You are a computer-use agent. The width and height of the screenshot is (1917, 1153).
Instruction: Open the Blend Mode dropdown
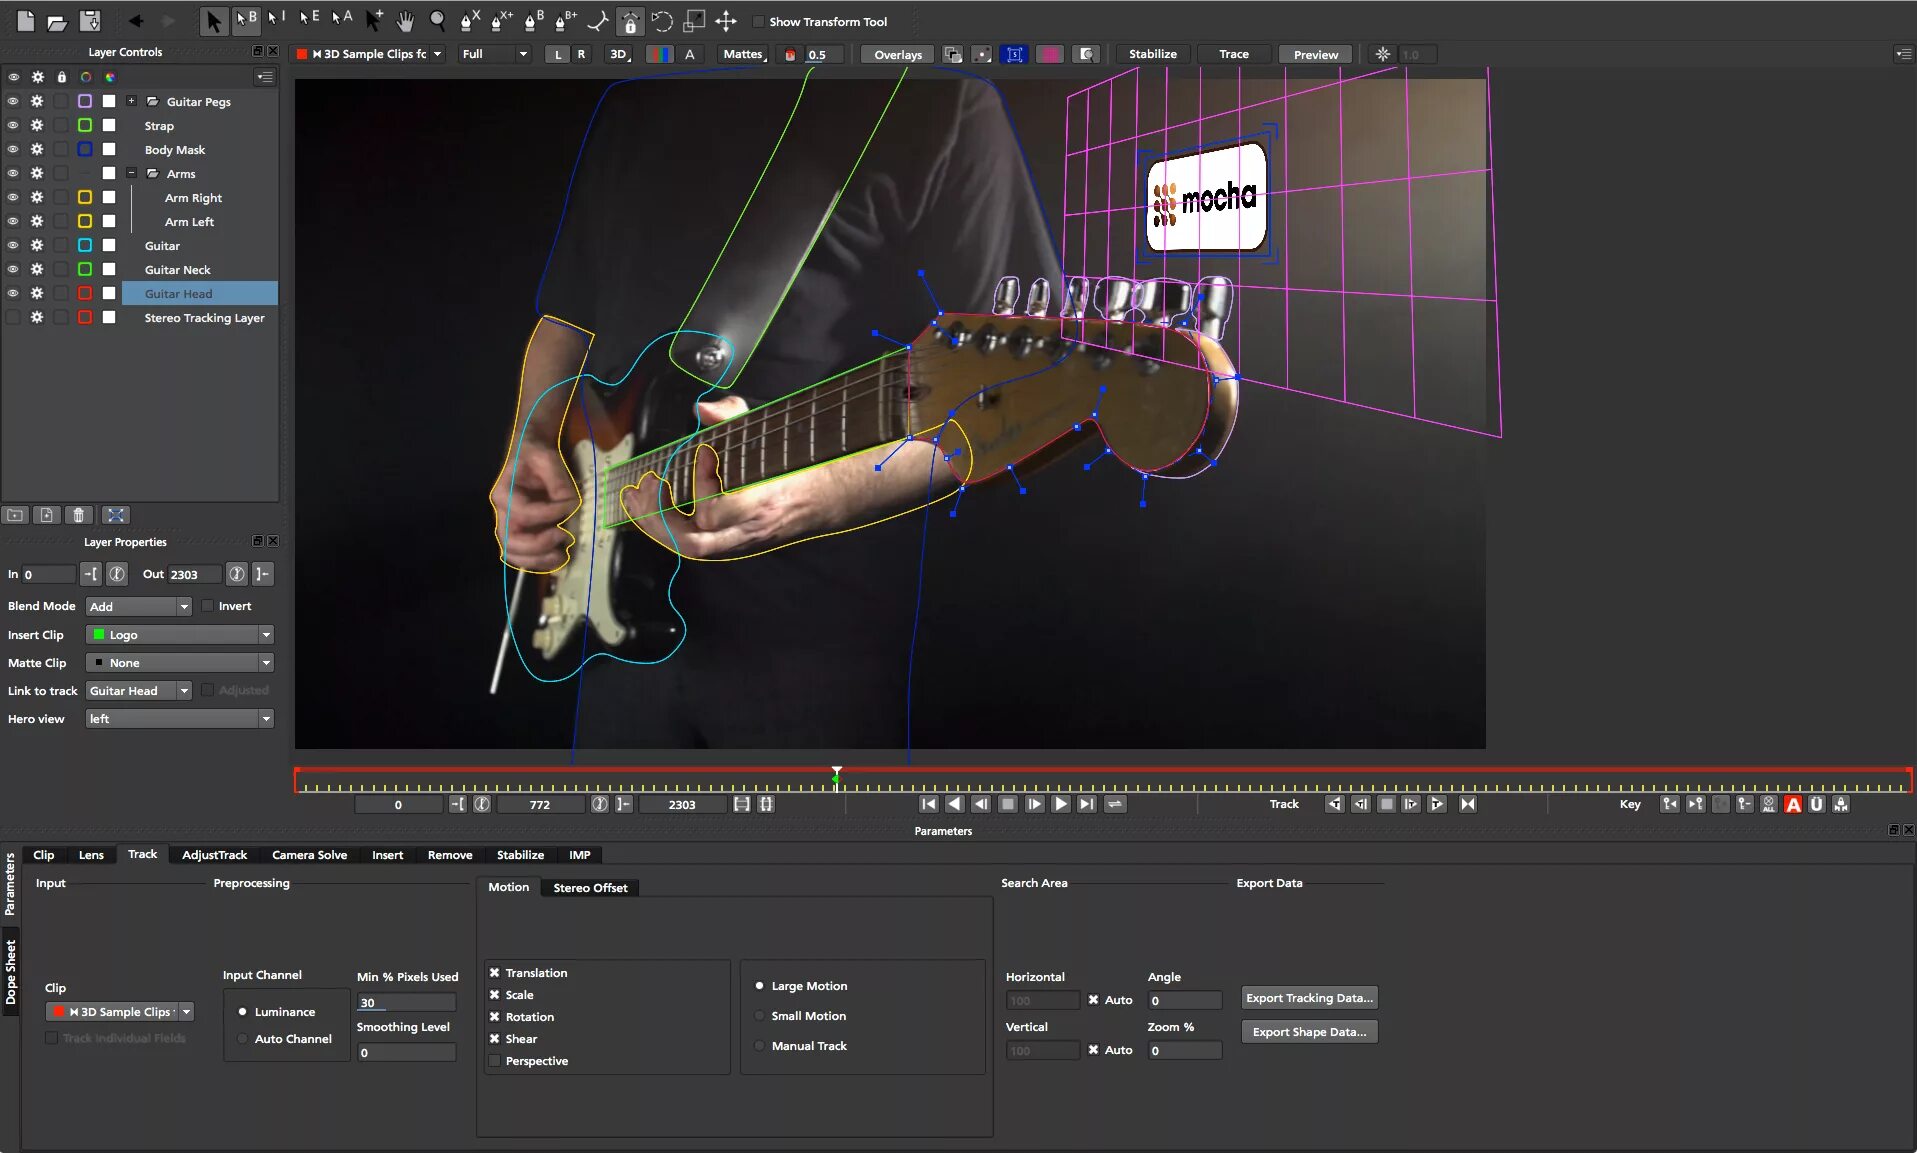point(138,606)
